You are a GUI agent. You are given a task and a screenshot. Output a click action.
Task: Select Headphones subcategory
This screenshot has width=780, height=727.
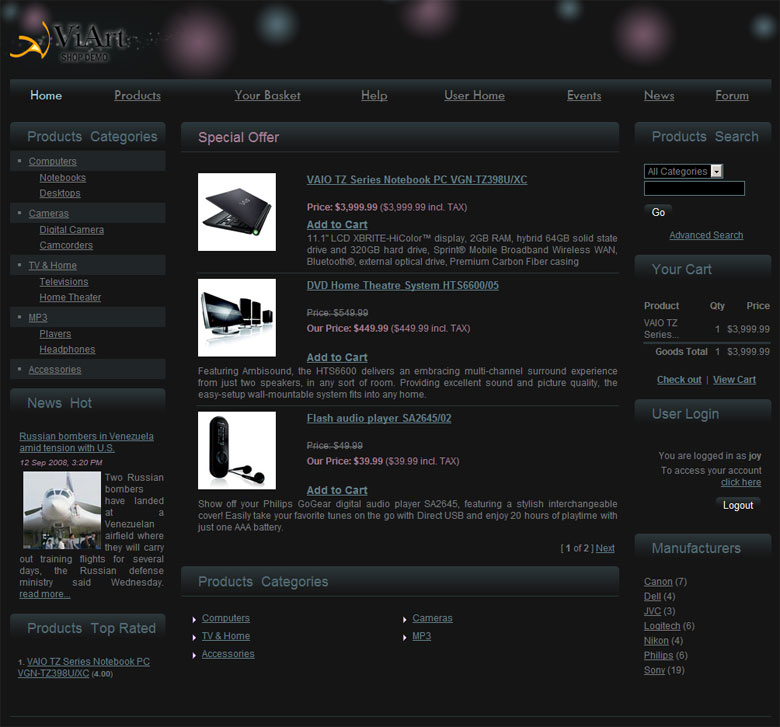67,349
